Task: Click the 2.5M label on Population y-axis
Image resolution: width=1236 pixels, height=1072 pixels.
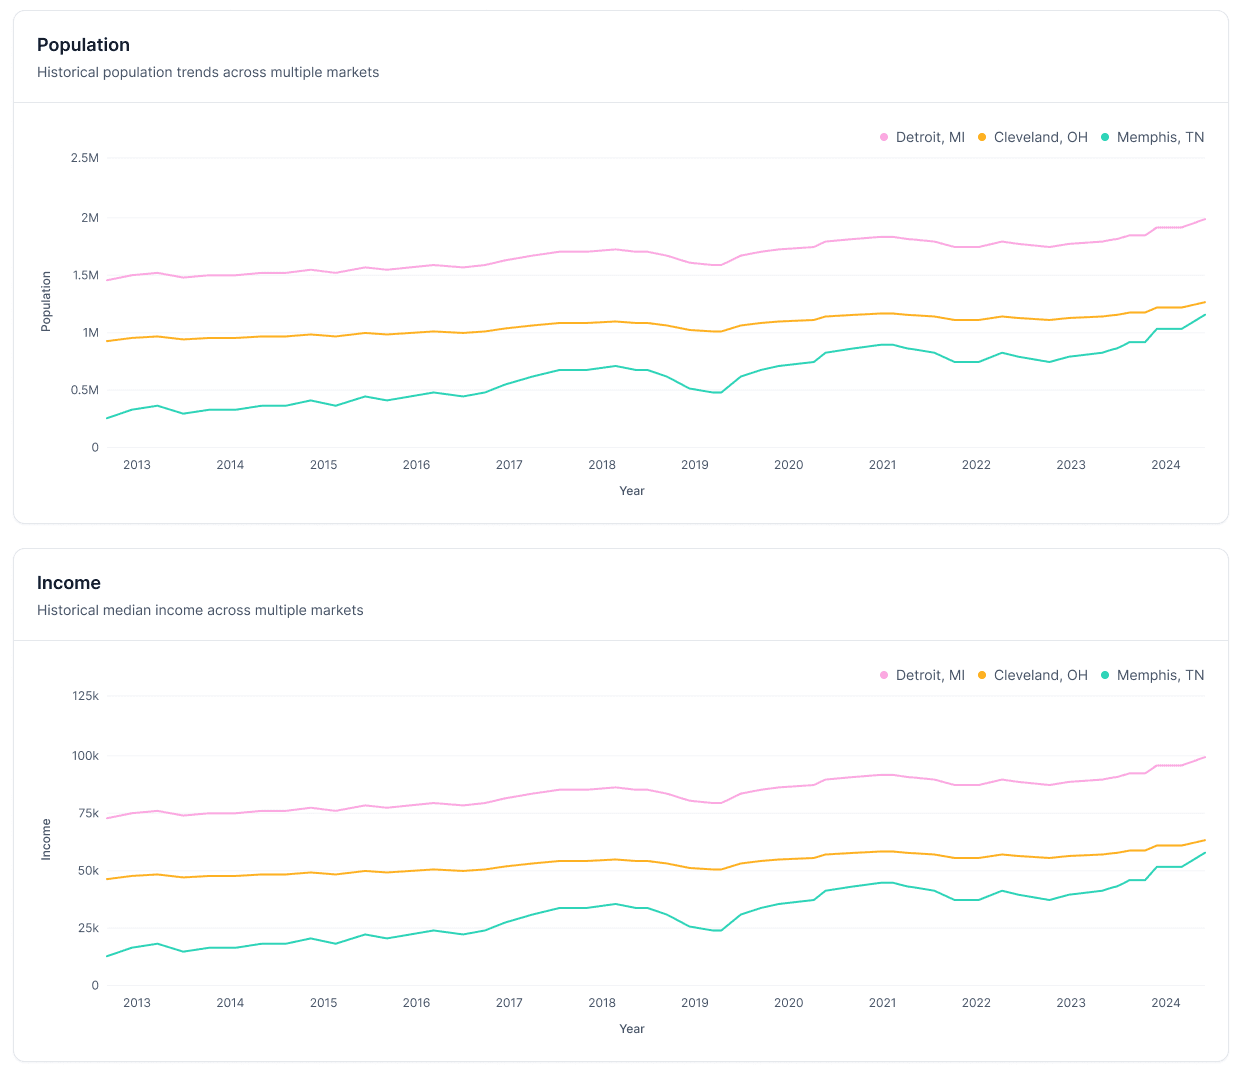Action: click(85, 158)
